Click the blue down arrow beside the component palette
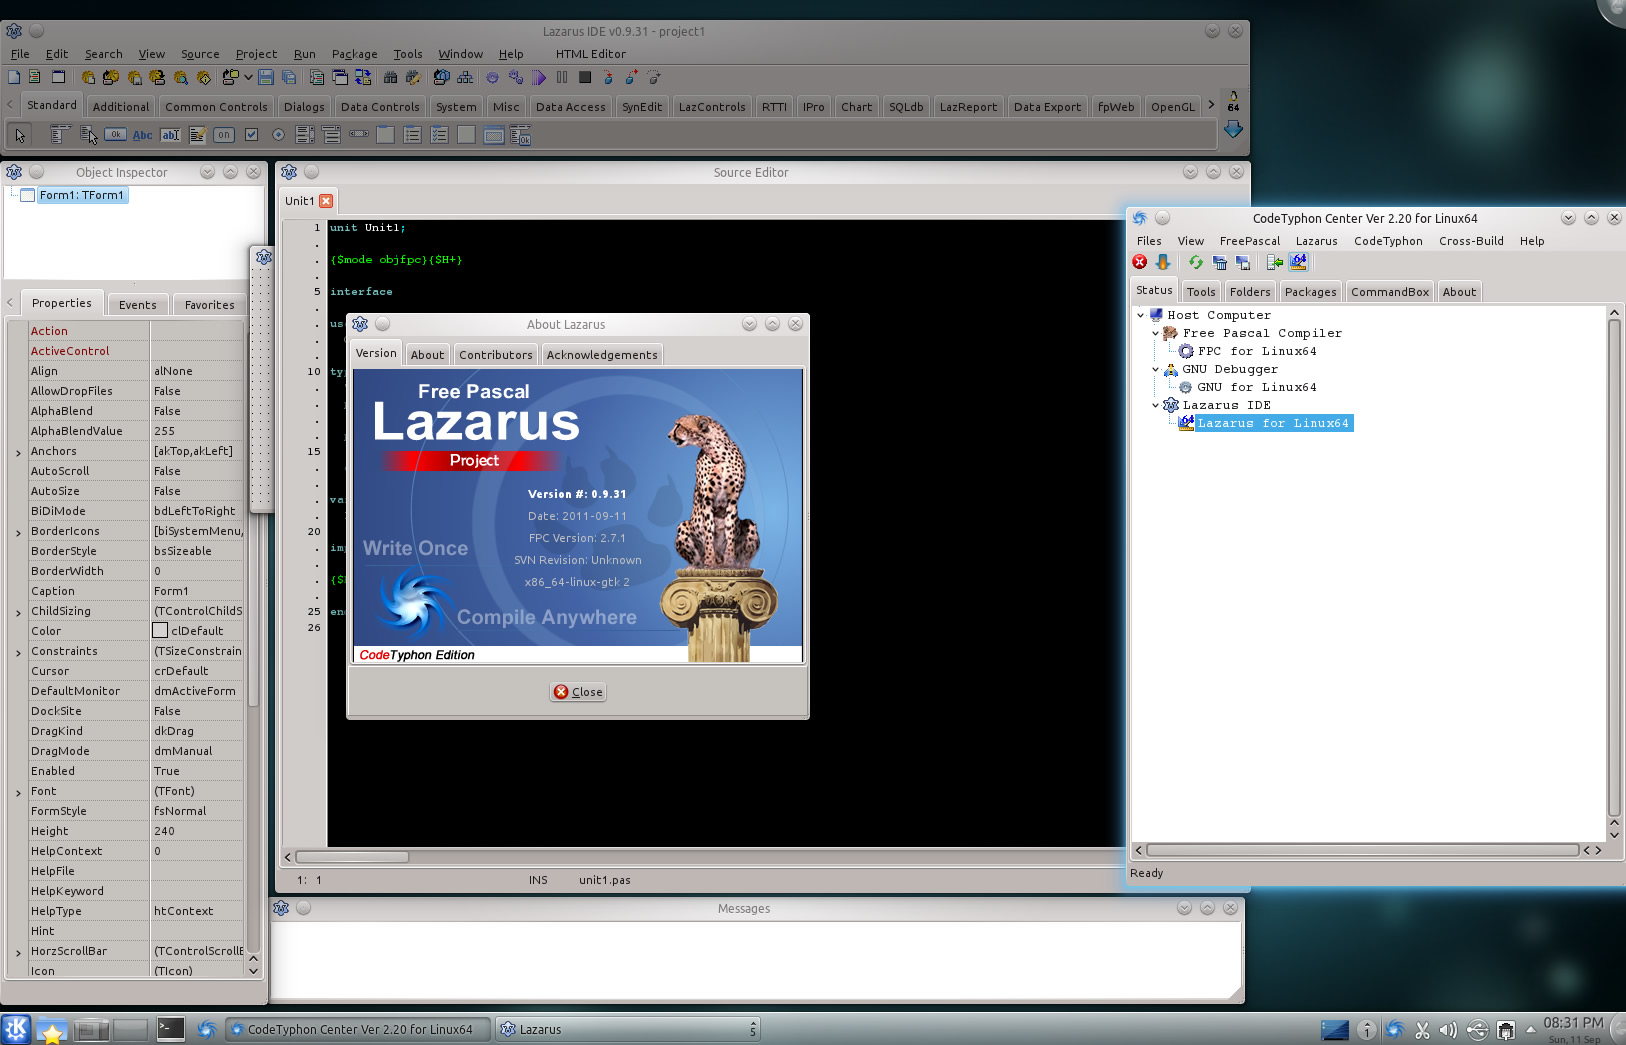This screenshot has height=1045, width=1626. click(1233, 130)
